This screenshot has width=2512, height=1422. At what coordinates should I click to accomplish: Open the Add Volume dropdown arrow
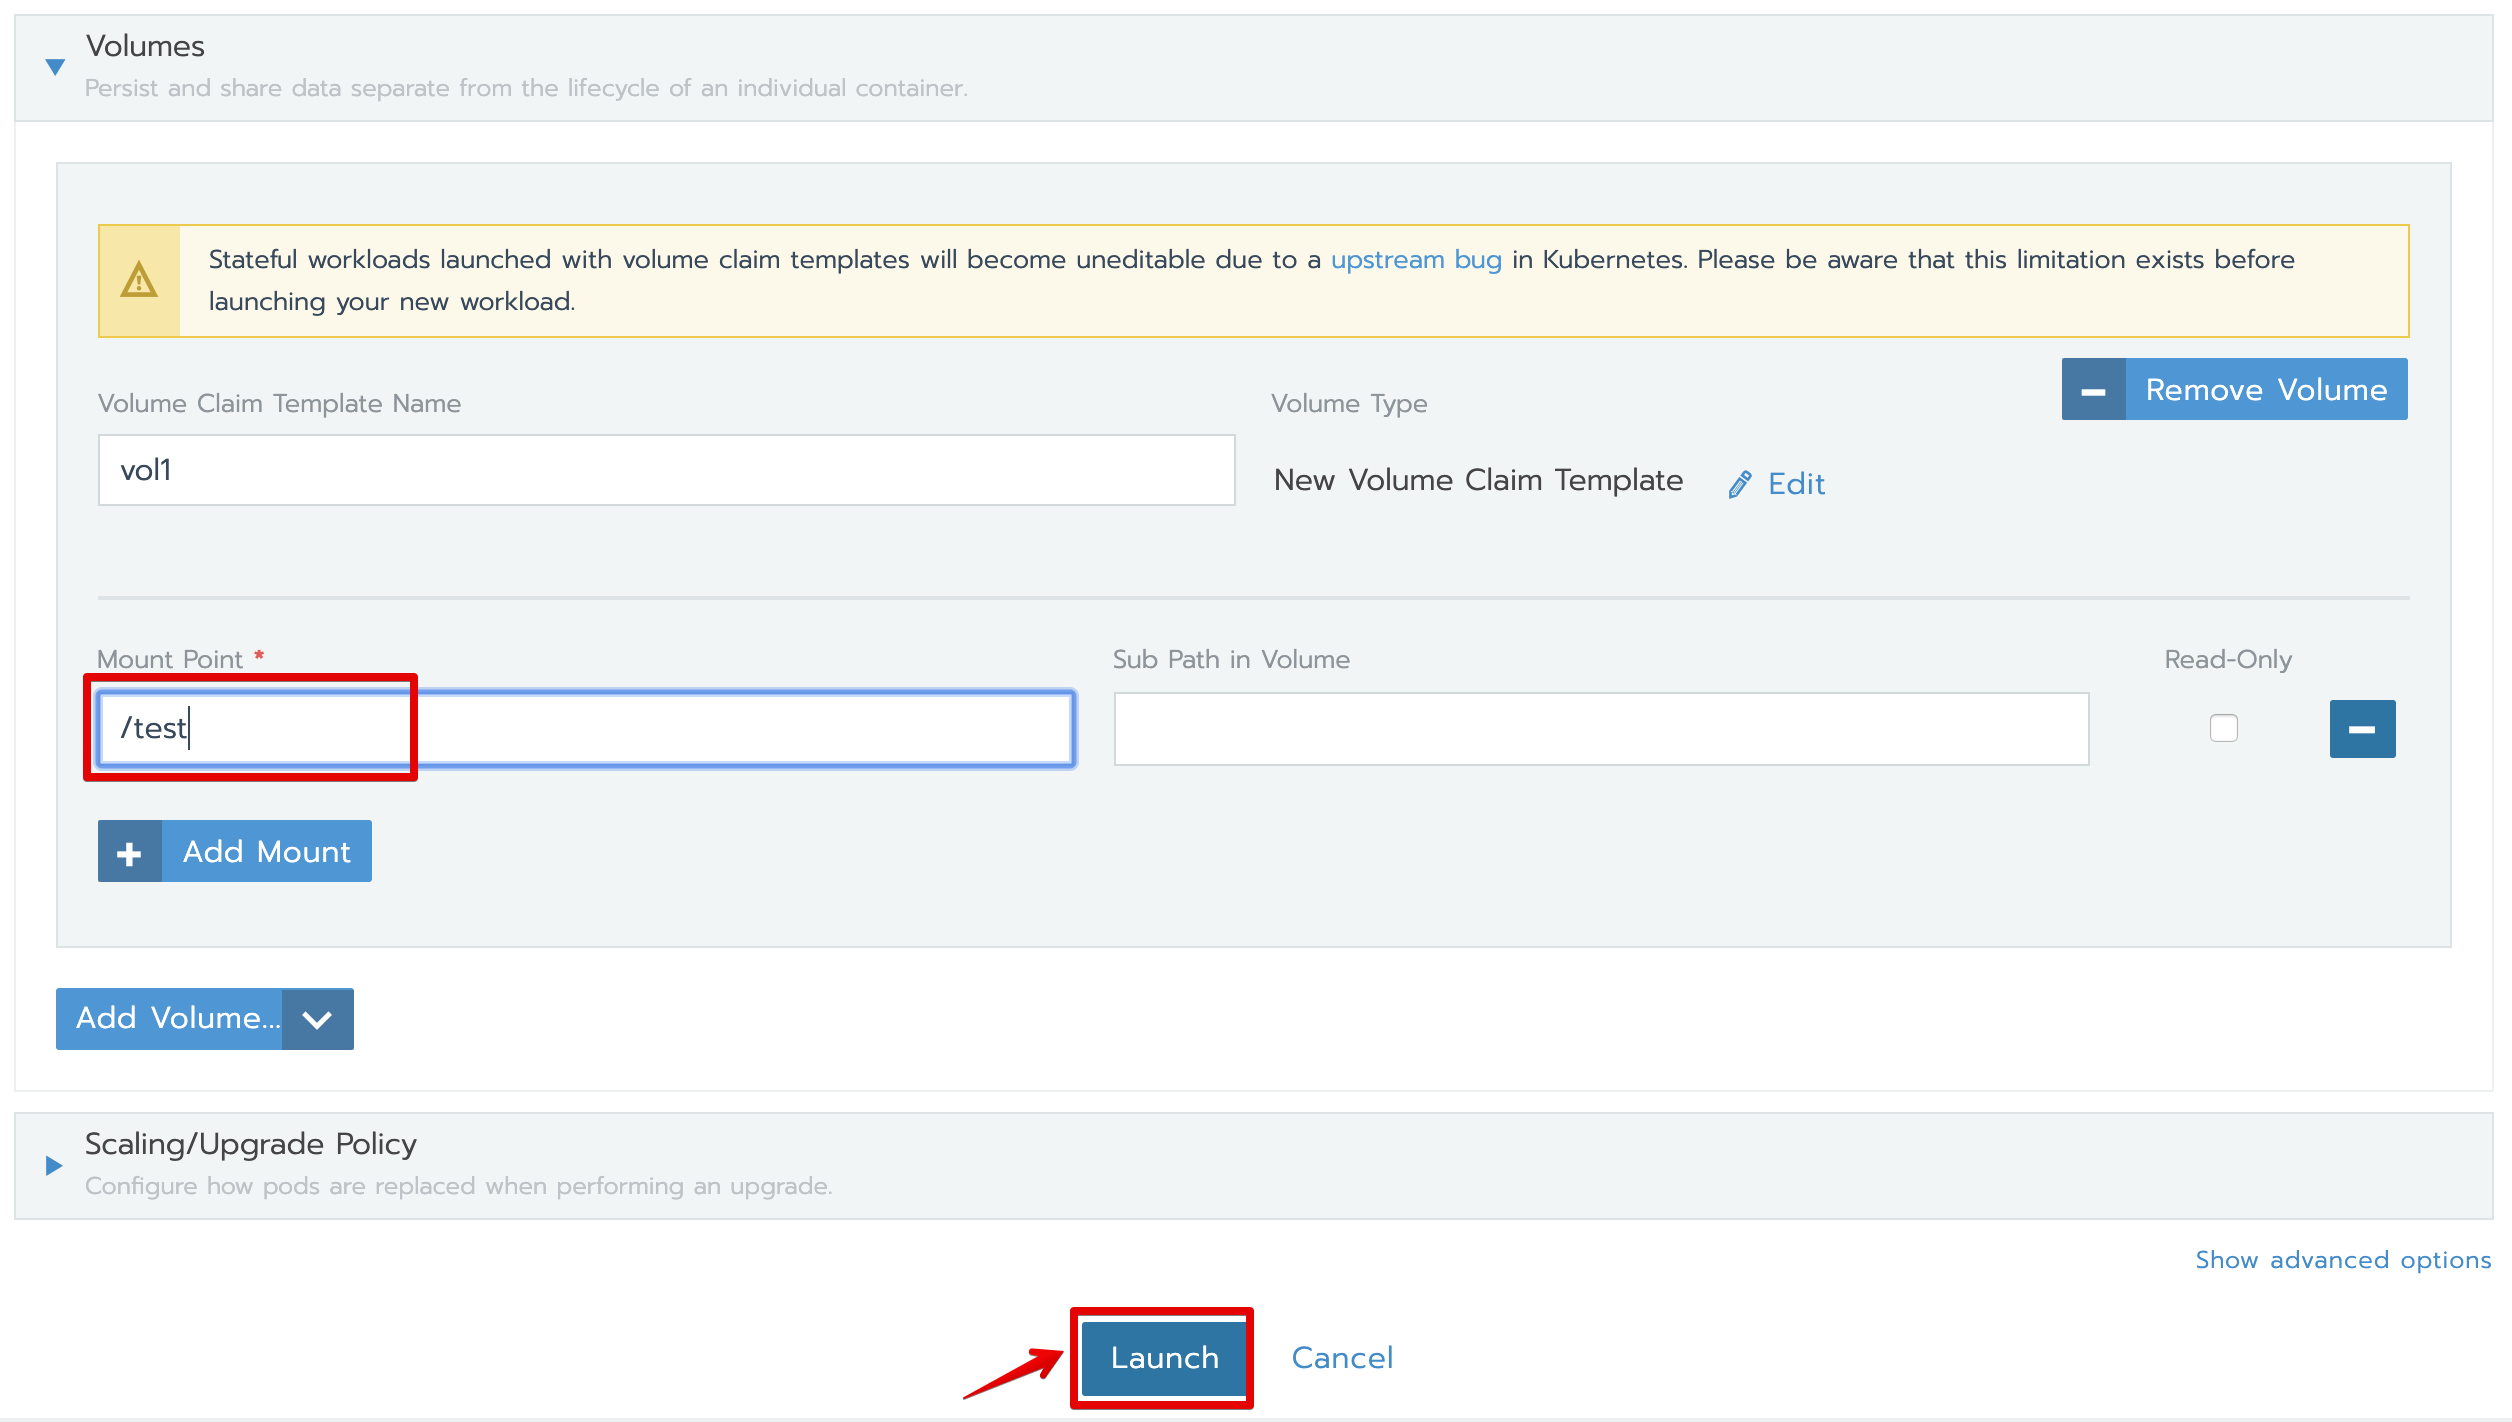317,1019
